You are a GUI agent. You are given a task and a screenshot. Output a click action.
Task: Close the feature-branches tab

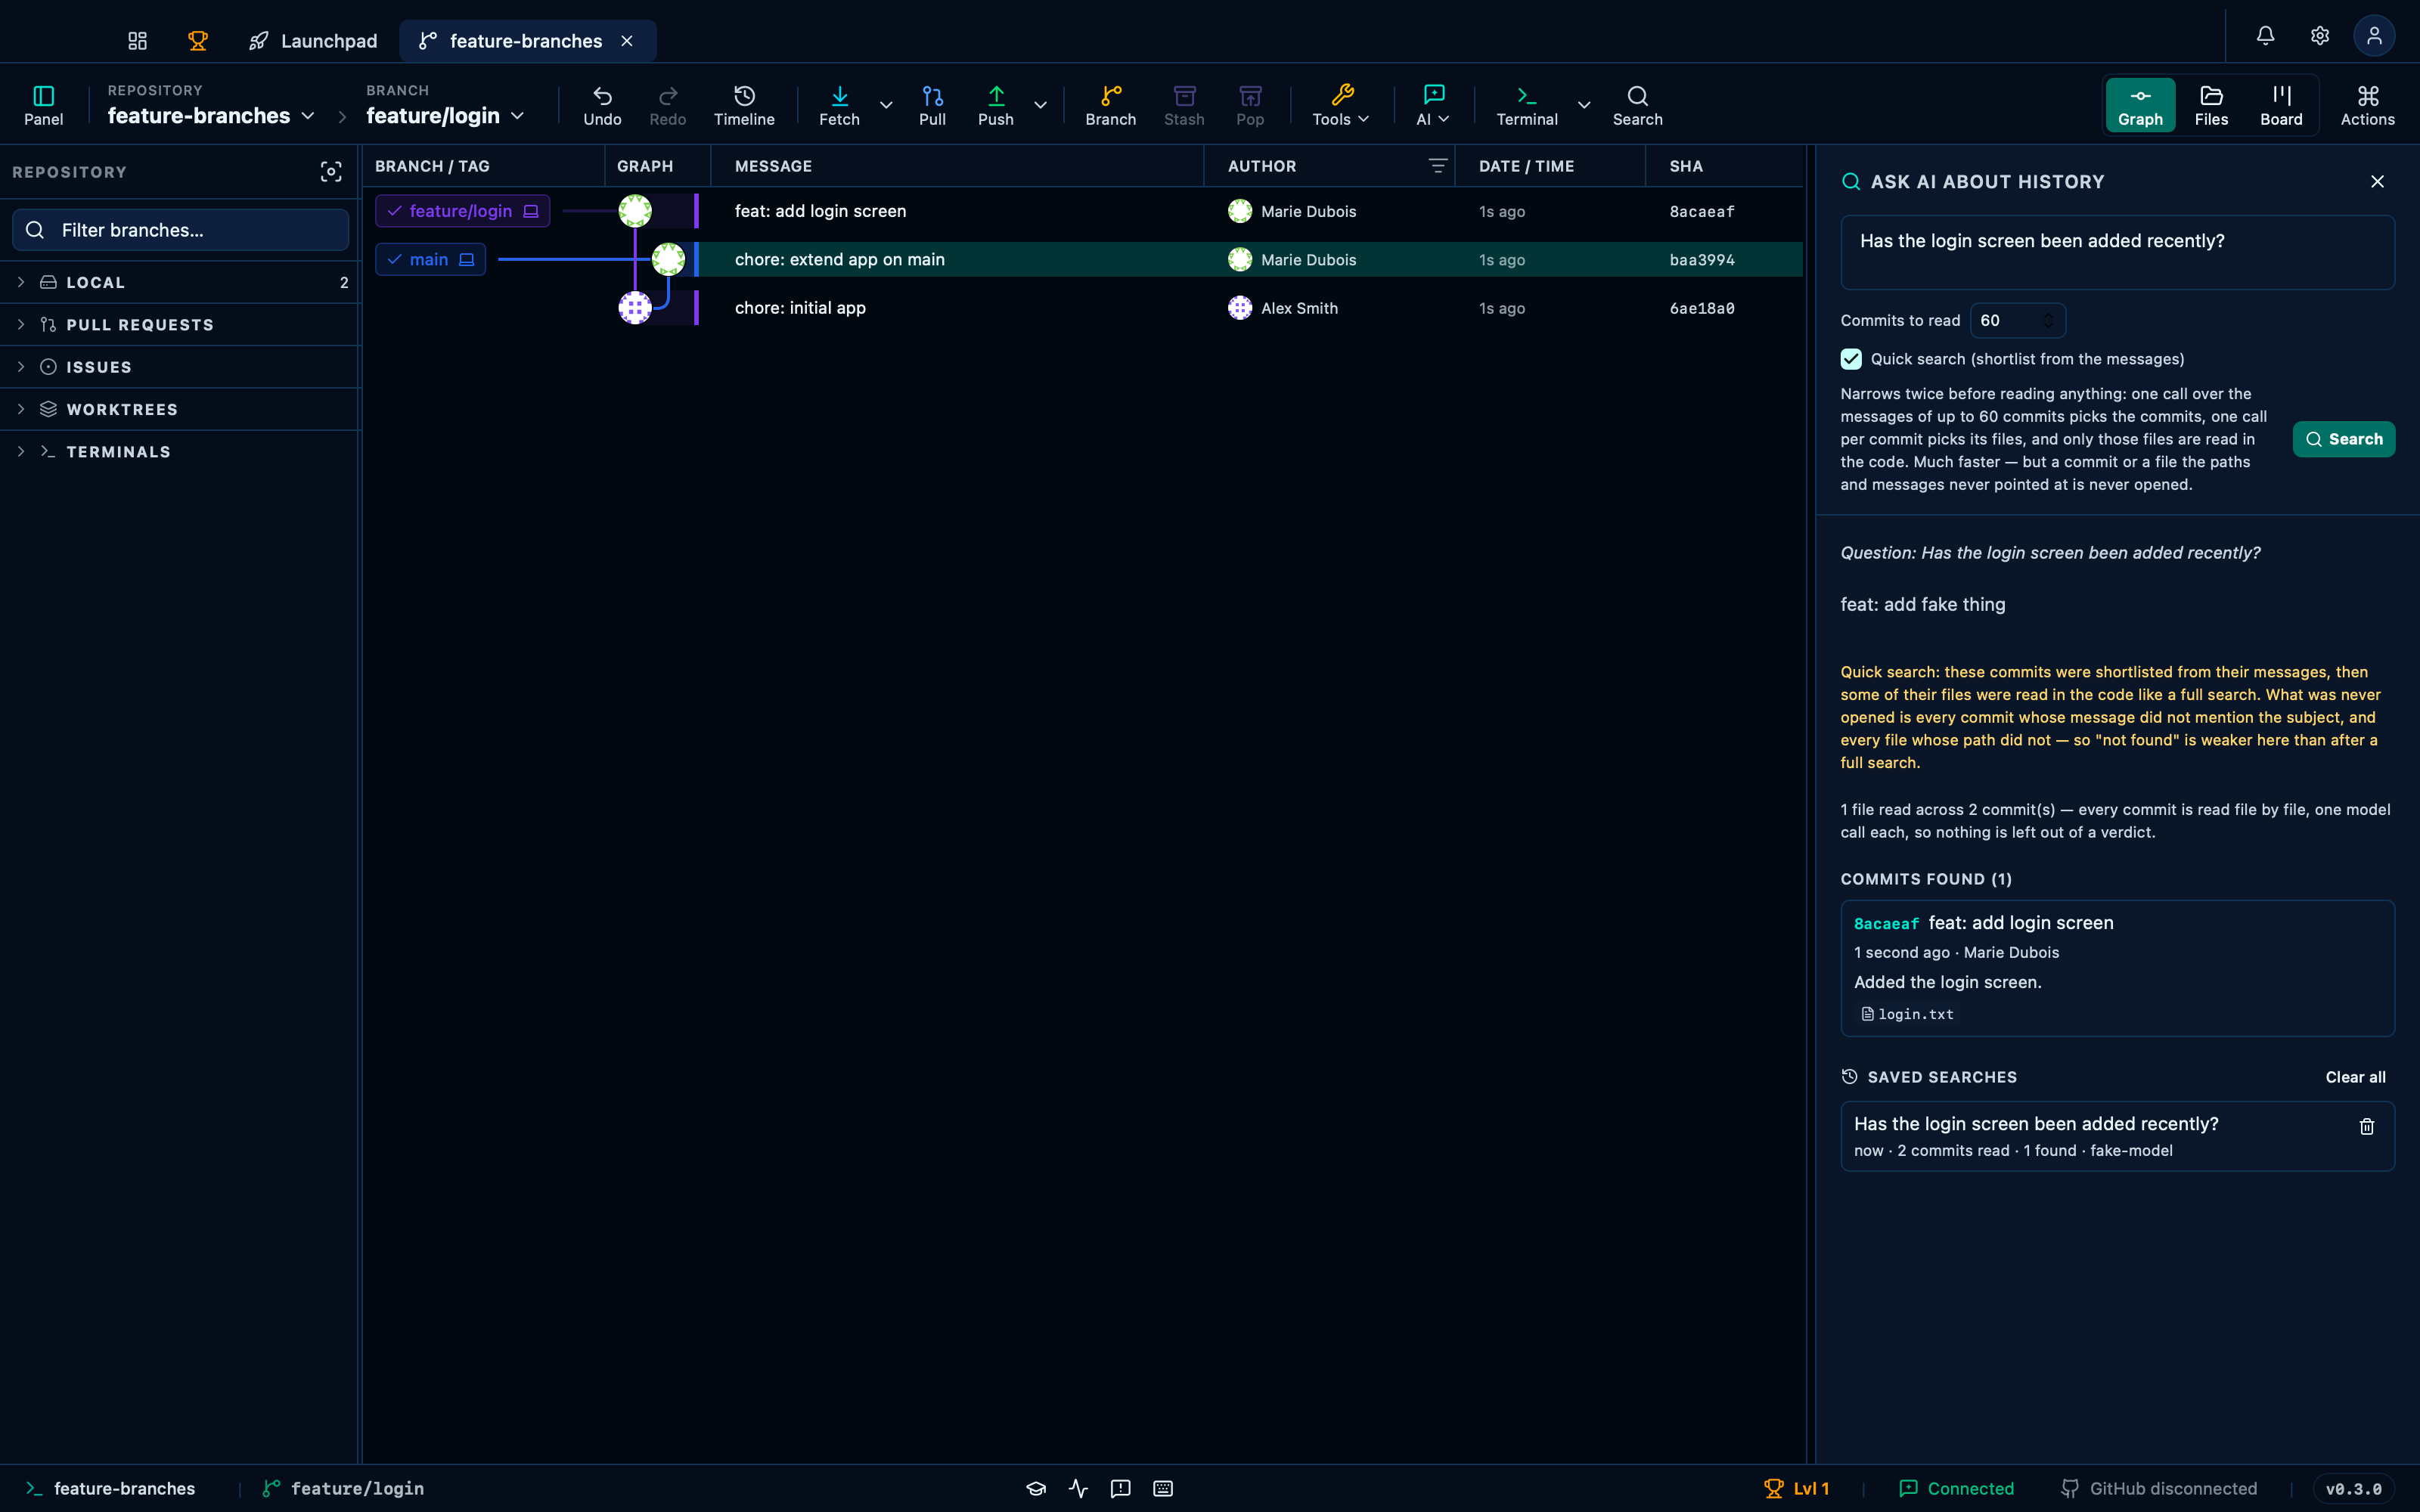click(627, 41)
